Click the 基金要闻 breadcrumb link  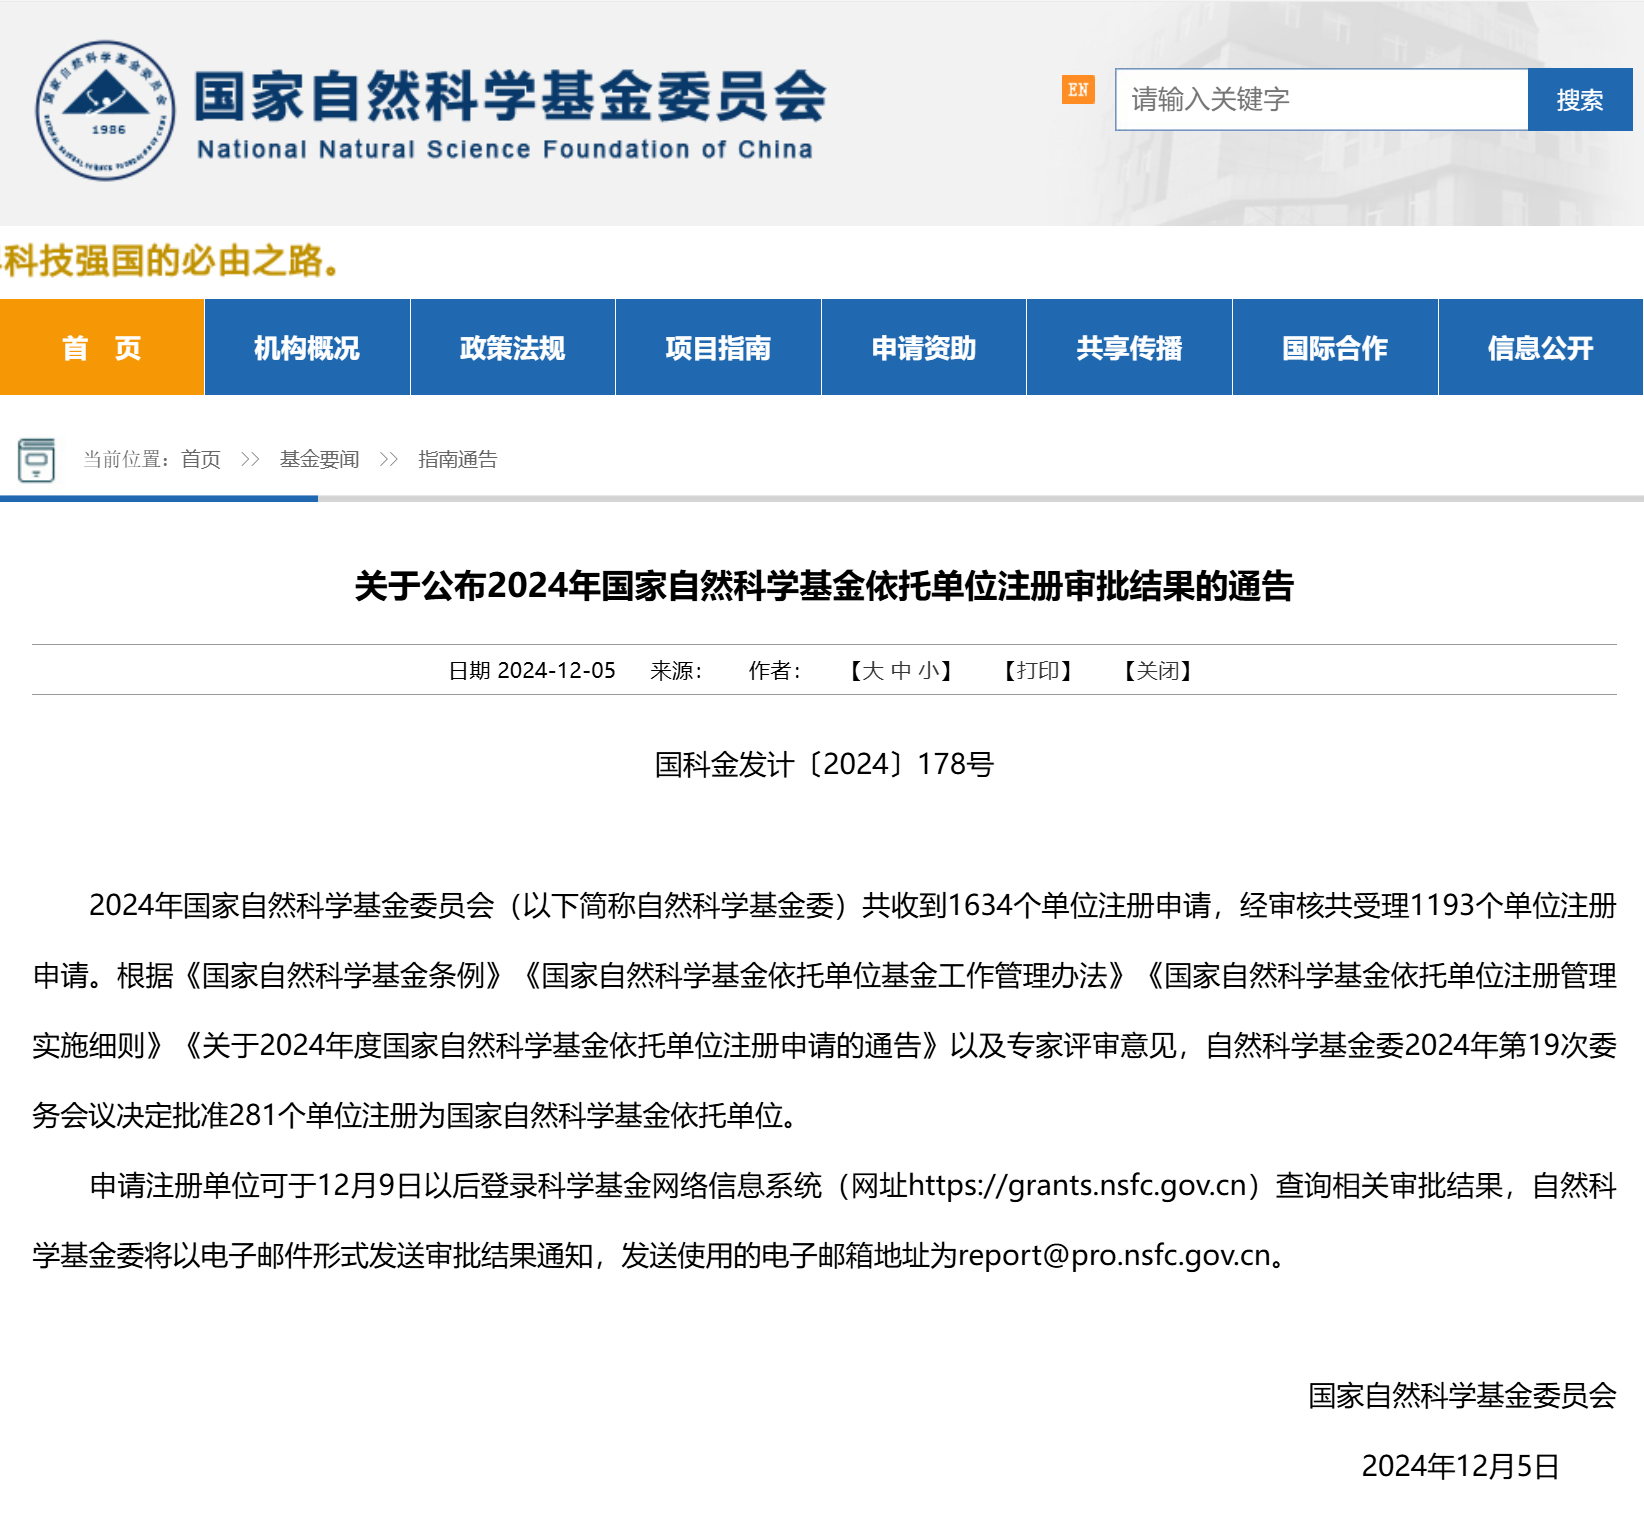(319, 460)
